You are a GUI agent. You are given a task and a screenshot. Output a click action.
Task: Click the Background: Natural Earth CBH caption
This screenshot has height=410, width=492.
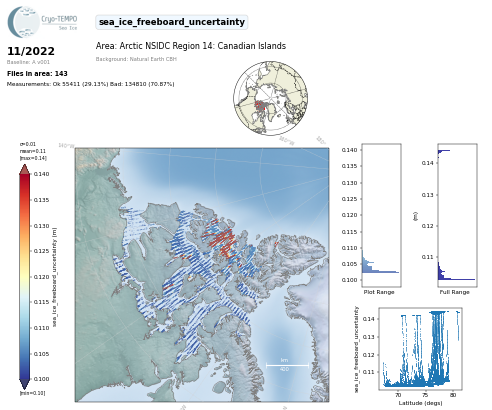pos(136,59)
